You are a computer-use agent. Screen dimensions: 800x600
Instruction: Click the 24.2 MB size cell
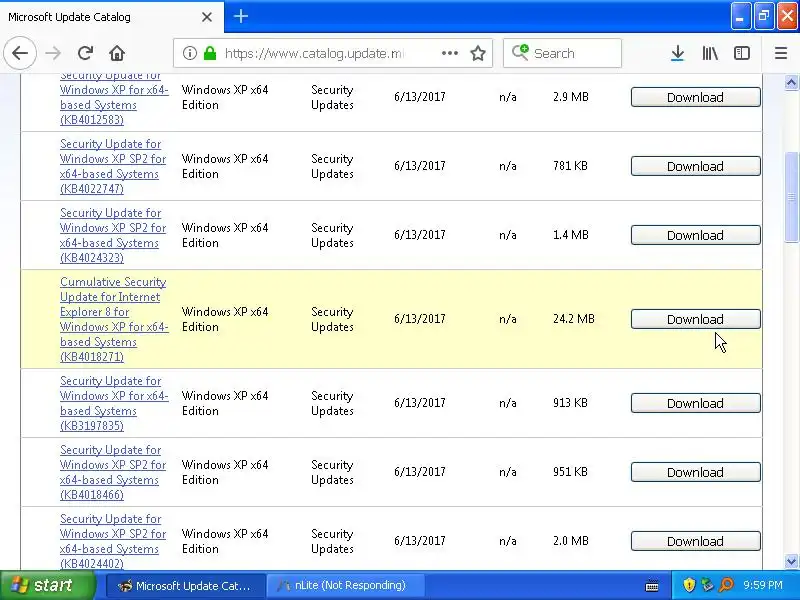[573, 319]
